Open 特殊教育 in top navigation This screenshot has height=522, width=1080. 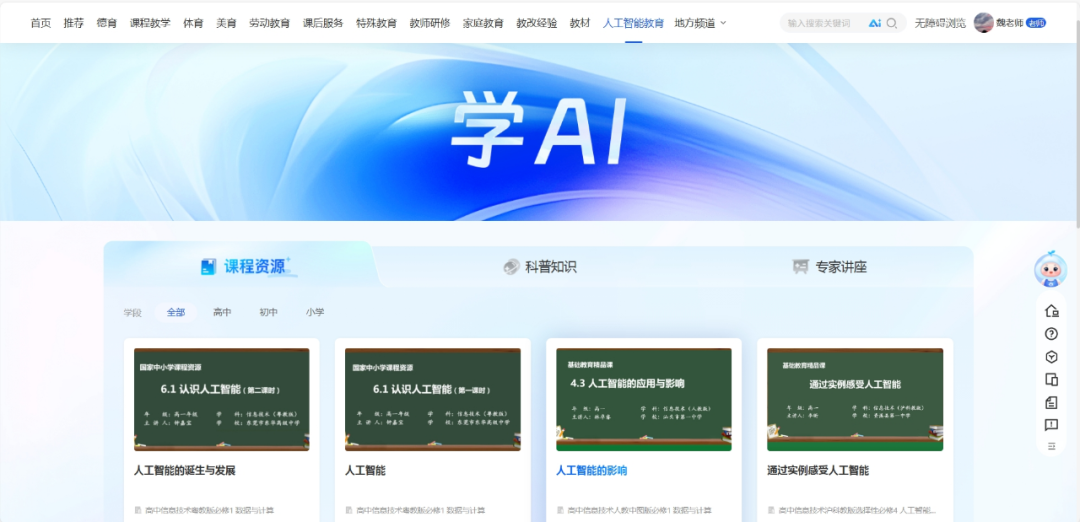[x=376, y=23]
